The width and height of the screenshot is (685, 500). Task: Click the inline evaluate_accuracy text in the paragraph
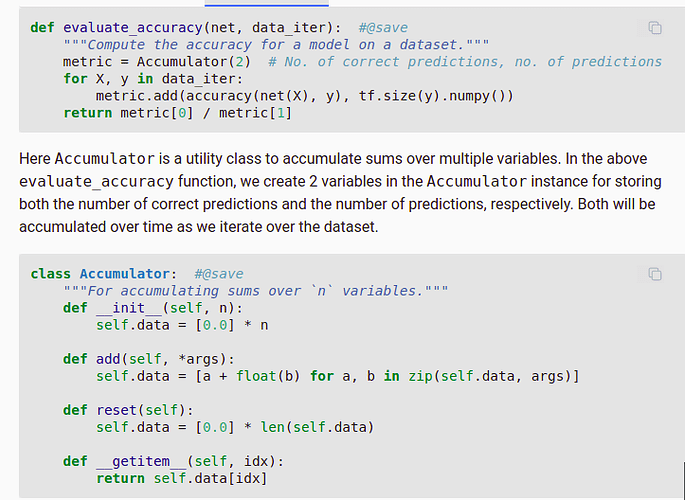point(97,181)
